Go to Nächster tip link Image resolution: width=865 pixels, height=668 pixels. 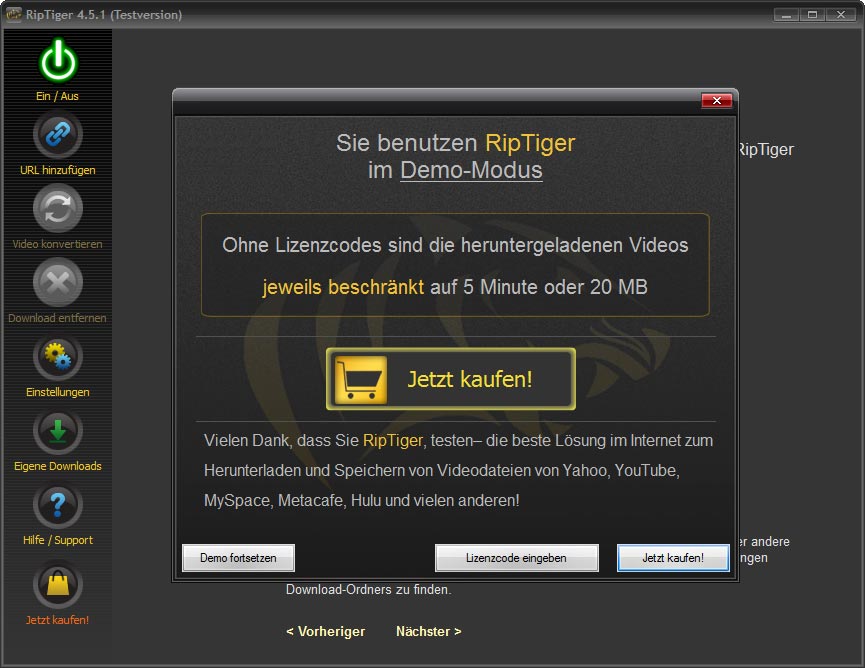point(429,632)
